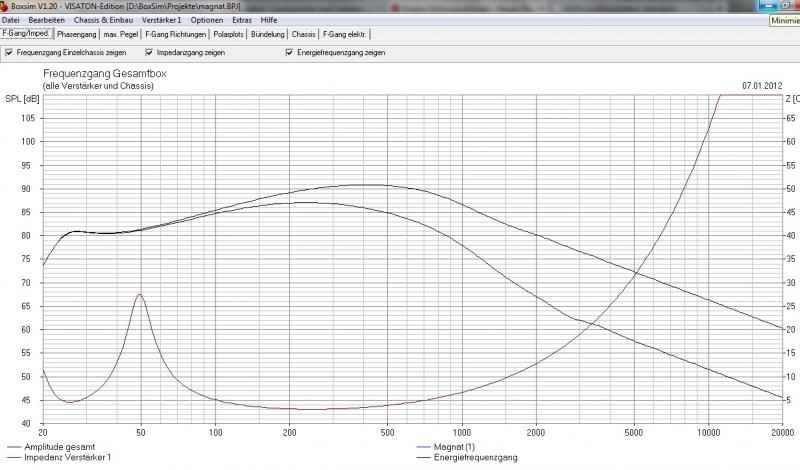Viewport: 800px width, 470px height.
Task: Disable 'Energiefrequenzgang zeigen' checkbox
Action: (289, 52)
